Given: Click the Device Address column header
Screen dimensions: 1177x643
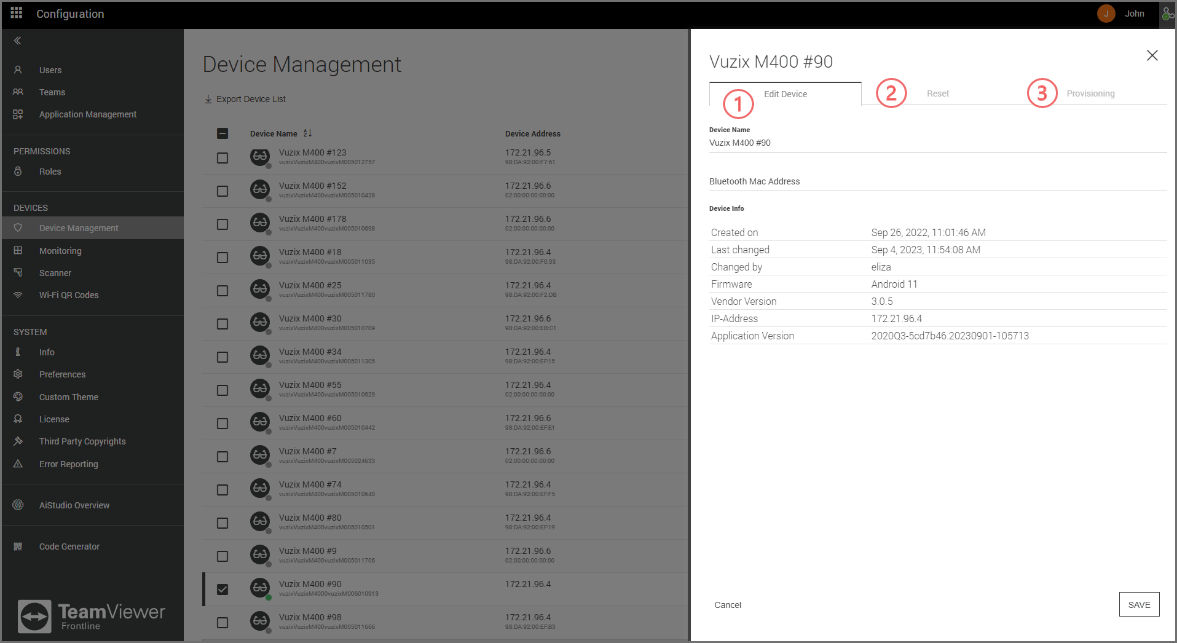Looking at the screenshot, I should pos(532,134).
